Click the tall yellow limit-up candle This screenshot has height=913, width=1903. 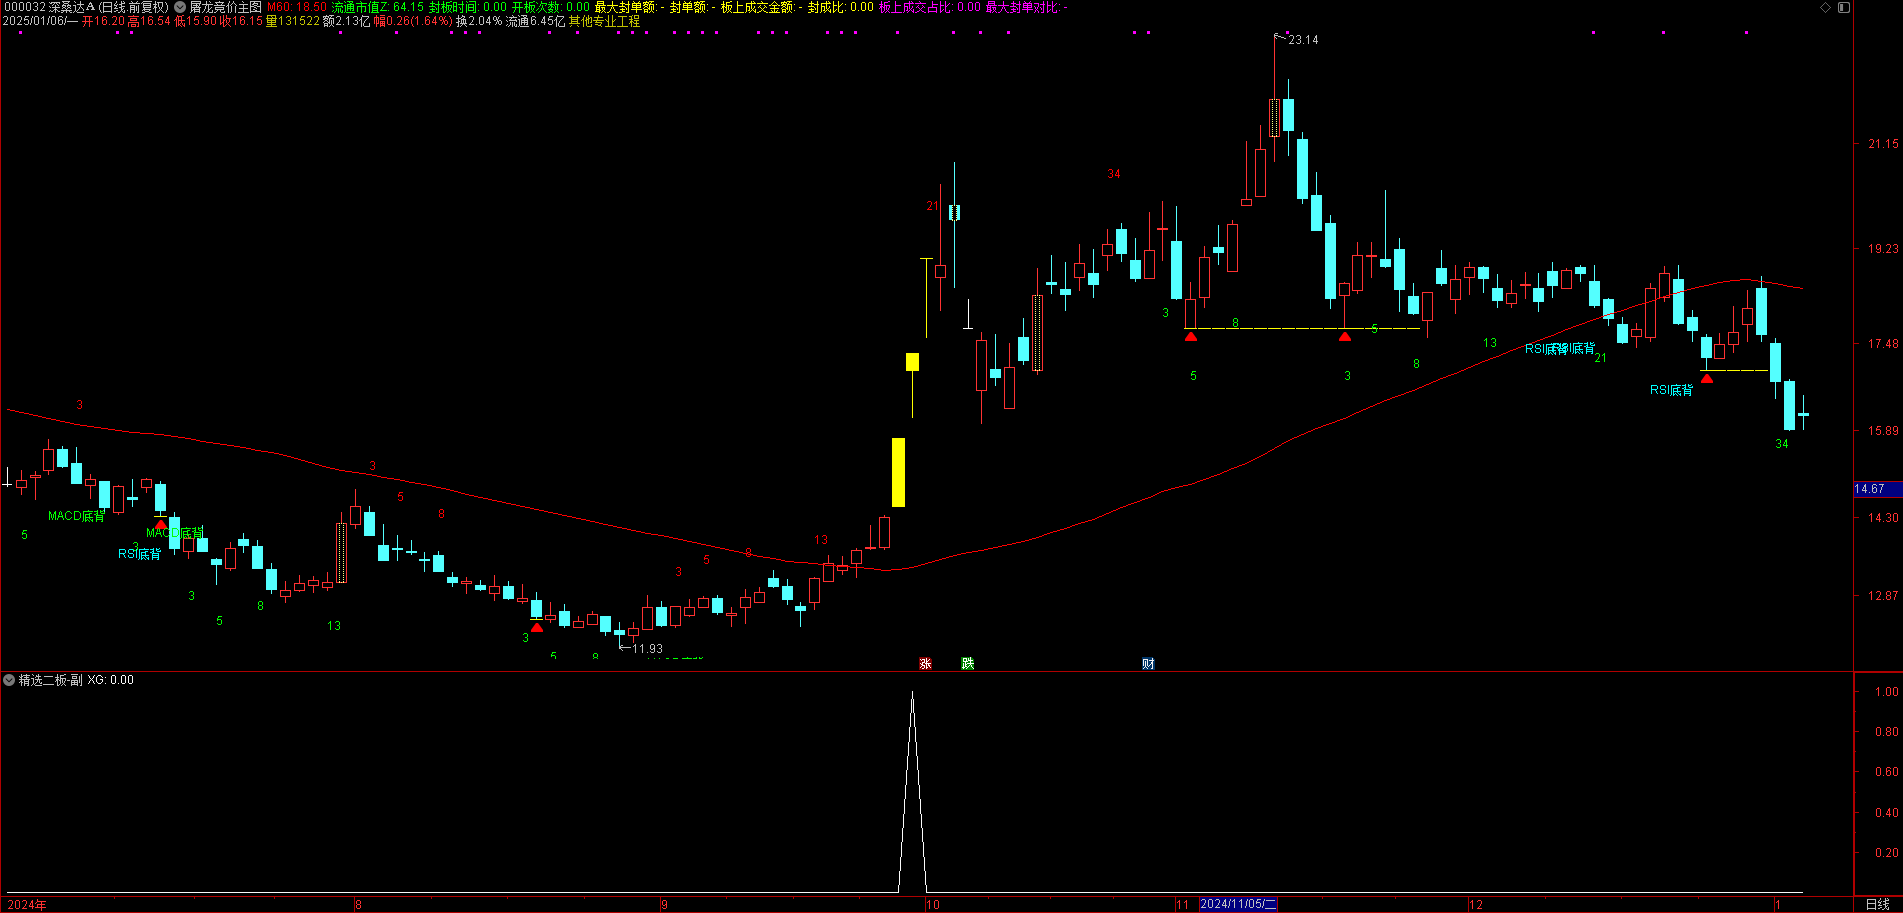tap(898, 472)
